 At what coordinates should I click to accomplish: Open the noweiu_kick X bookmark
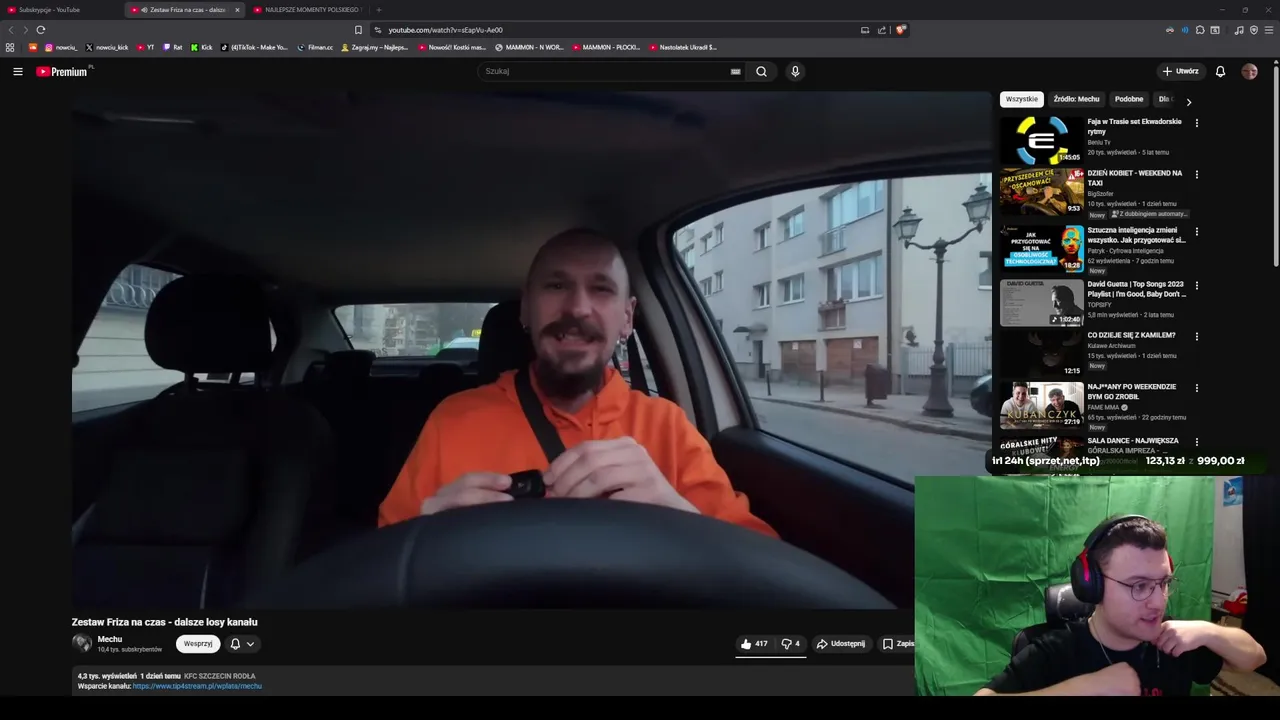point(107,47)
